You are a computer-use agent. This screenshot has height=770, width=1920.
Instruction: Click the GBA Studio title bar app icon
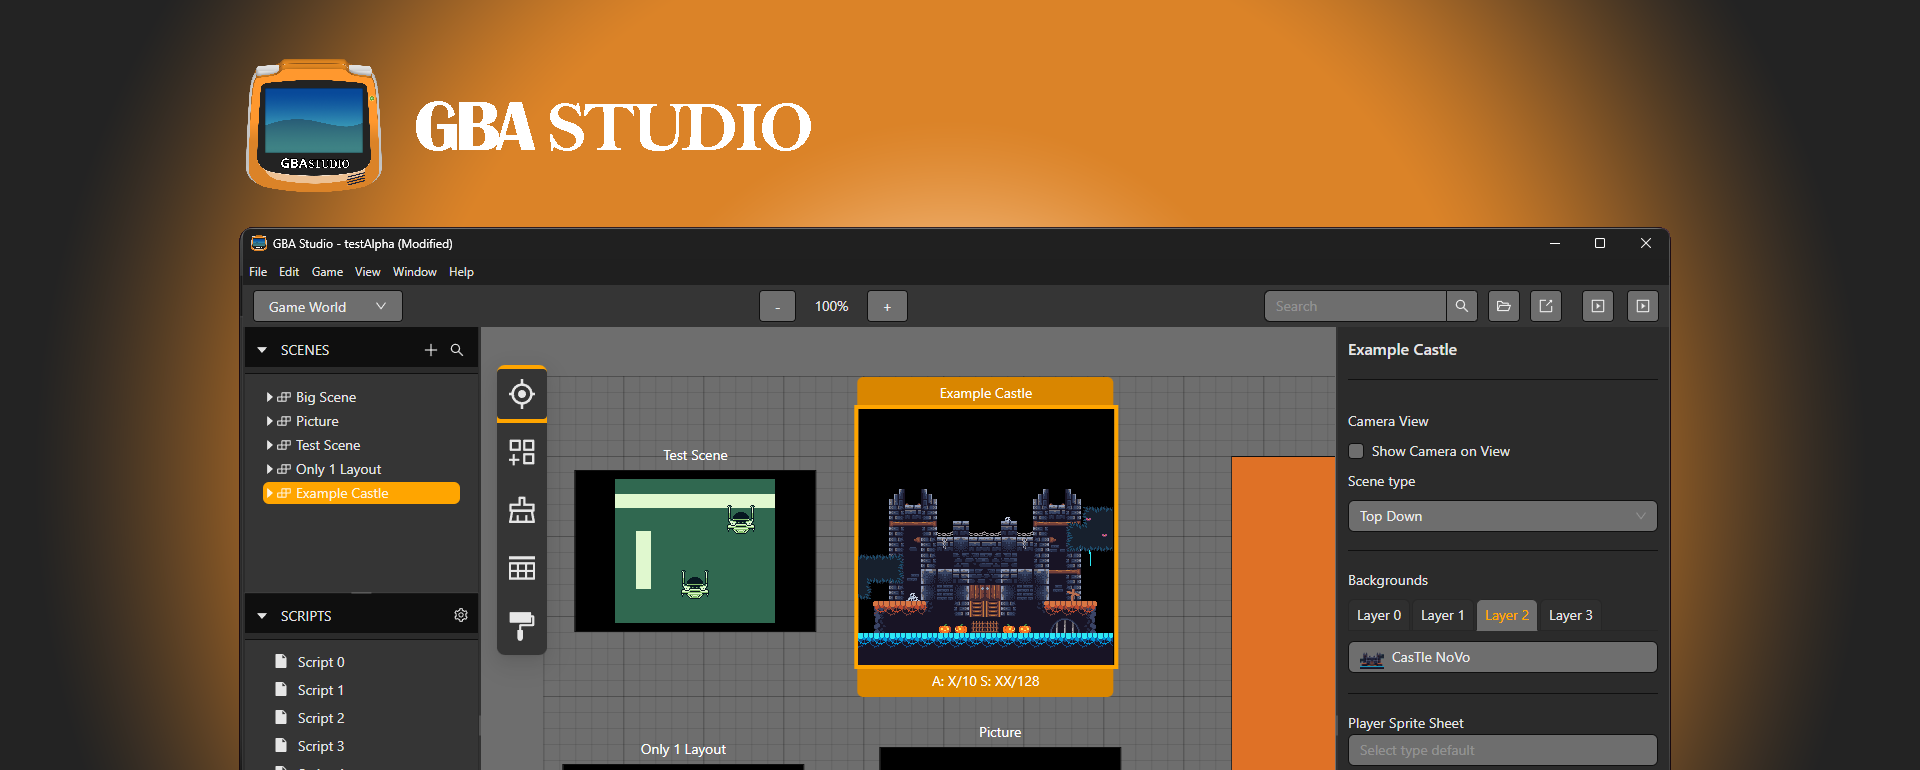point(259,243)
